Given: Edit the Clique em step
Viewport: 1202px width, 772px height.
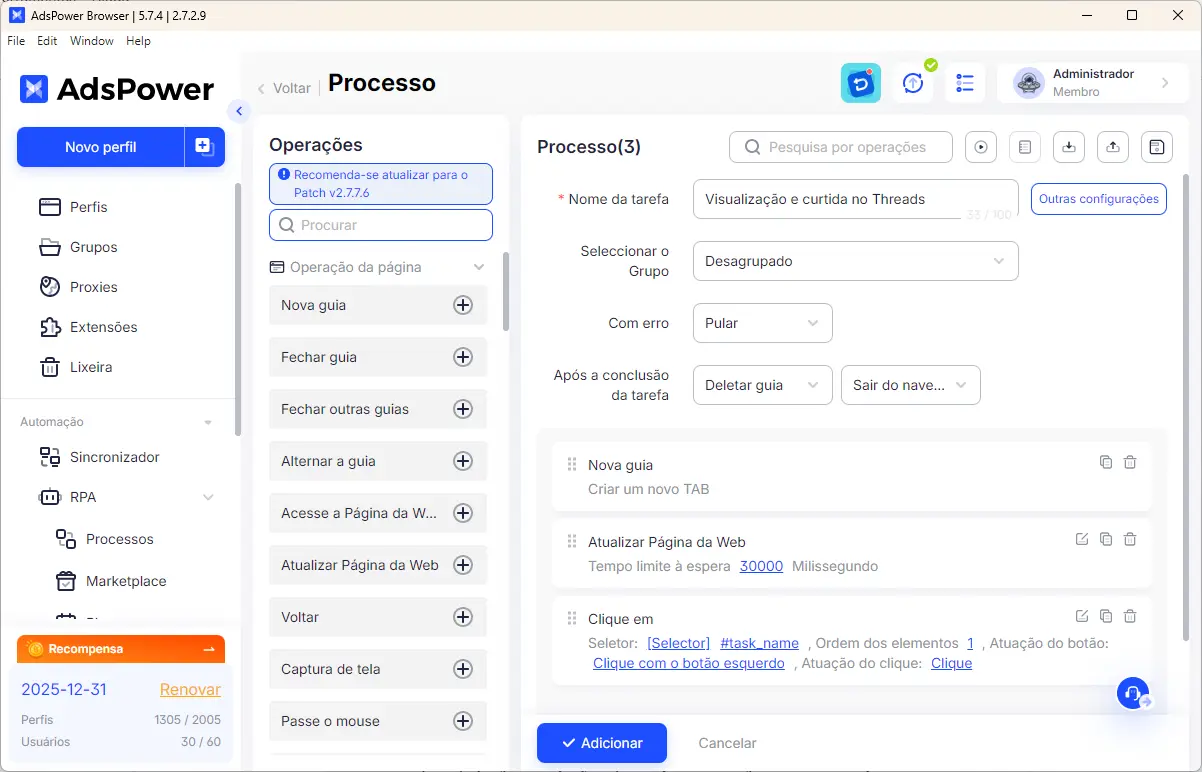Looking at the screenshot, I should (x=1082, y=616).
